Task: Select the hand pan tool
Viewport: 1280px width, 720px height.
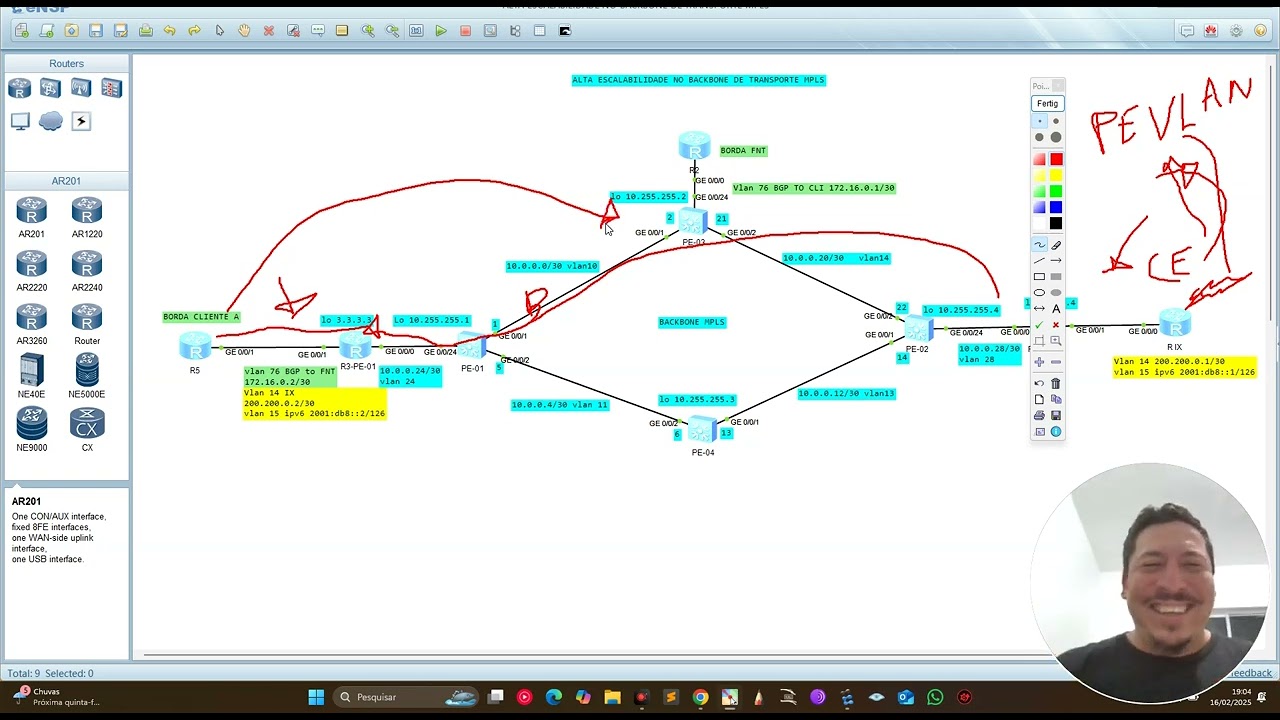Action: point(244,31)
